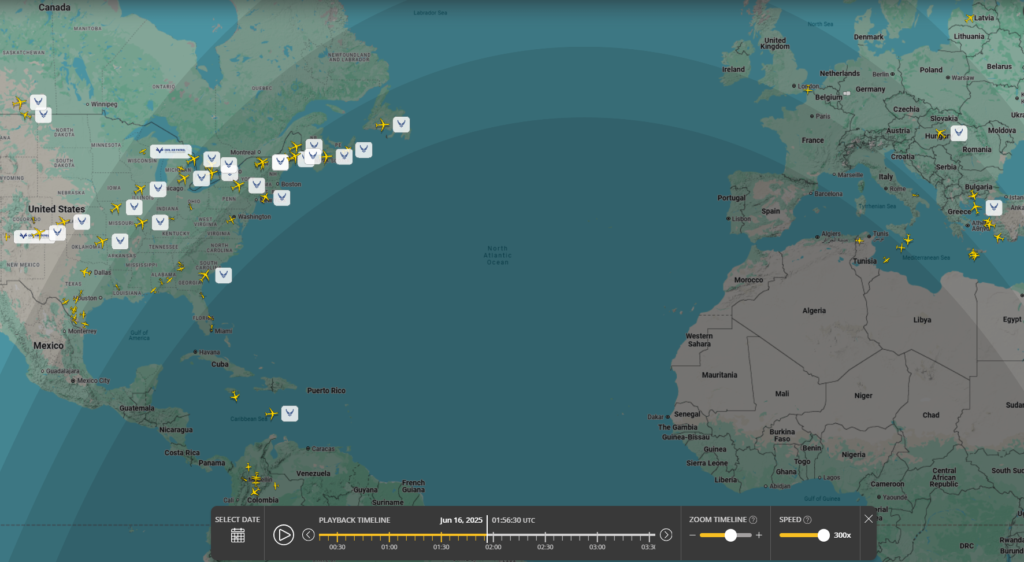Screen dimensions: 1024x562
Task: Open the Zoom Timeline help icon
Action: pyautogui.click(x=753, y=520)
